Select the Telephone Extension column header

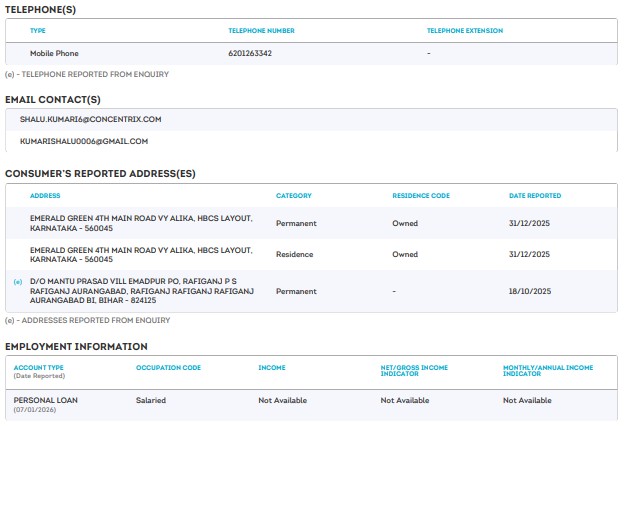click(464, 31)
